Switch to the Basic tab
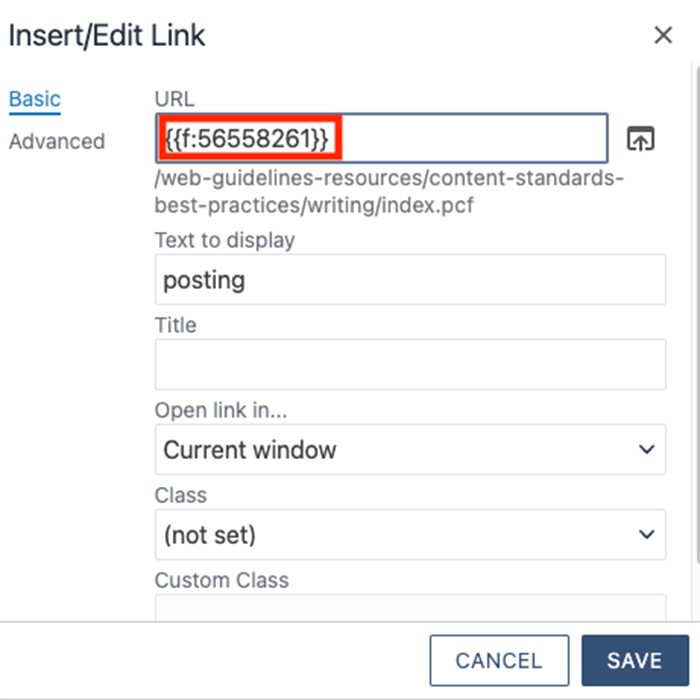Viewport: 700px width, 700px height. 34,99
